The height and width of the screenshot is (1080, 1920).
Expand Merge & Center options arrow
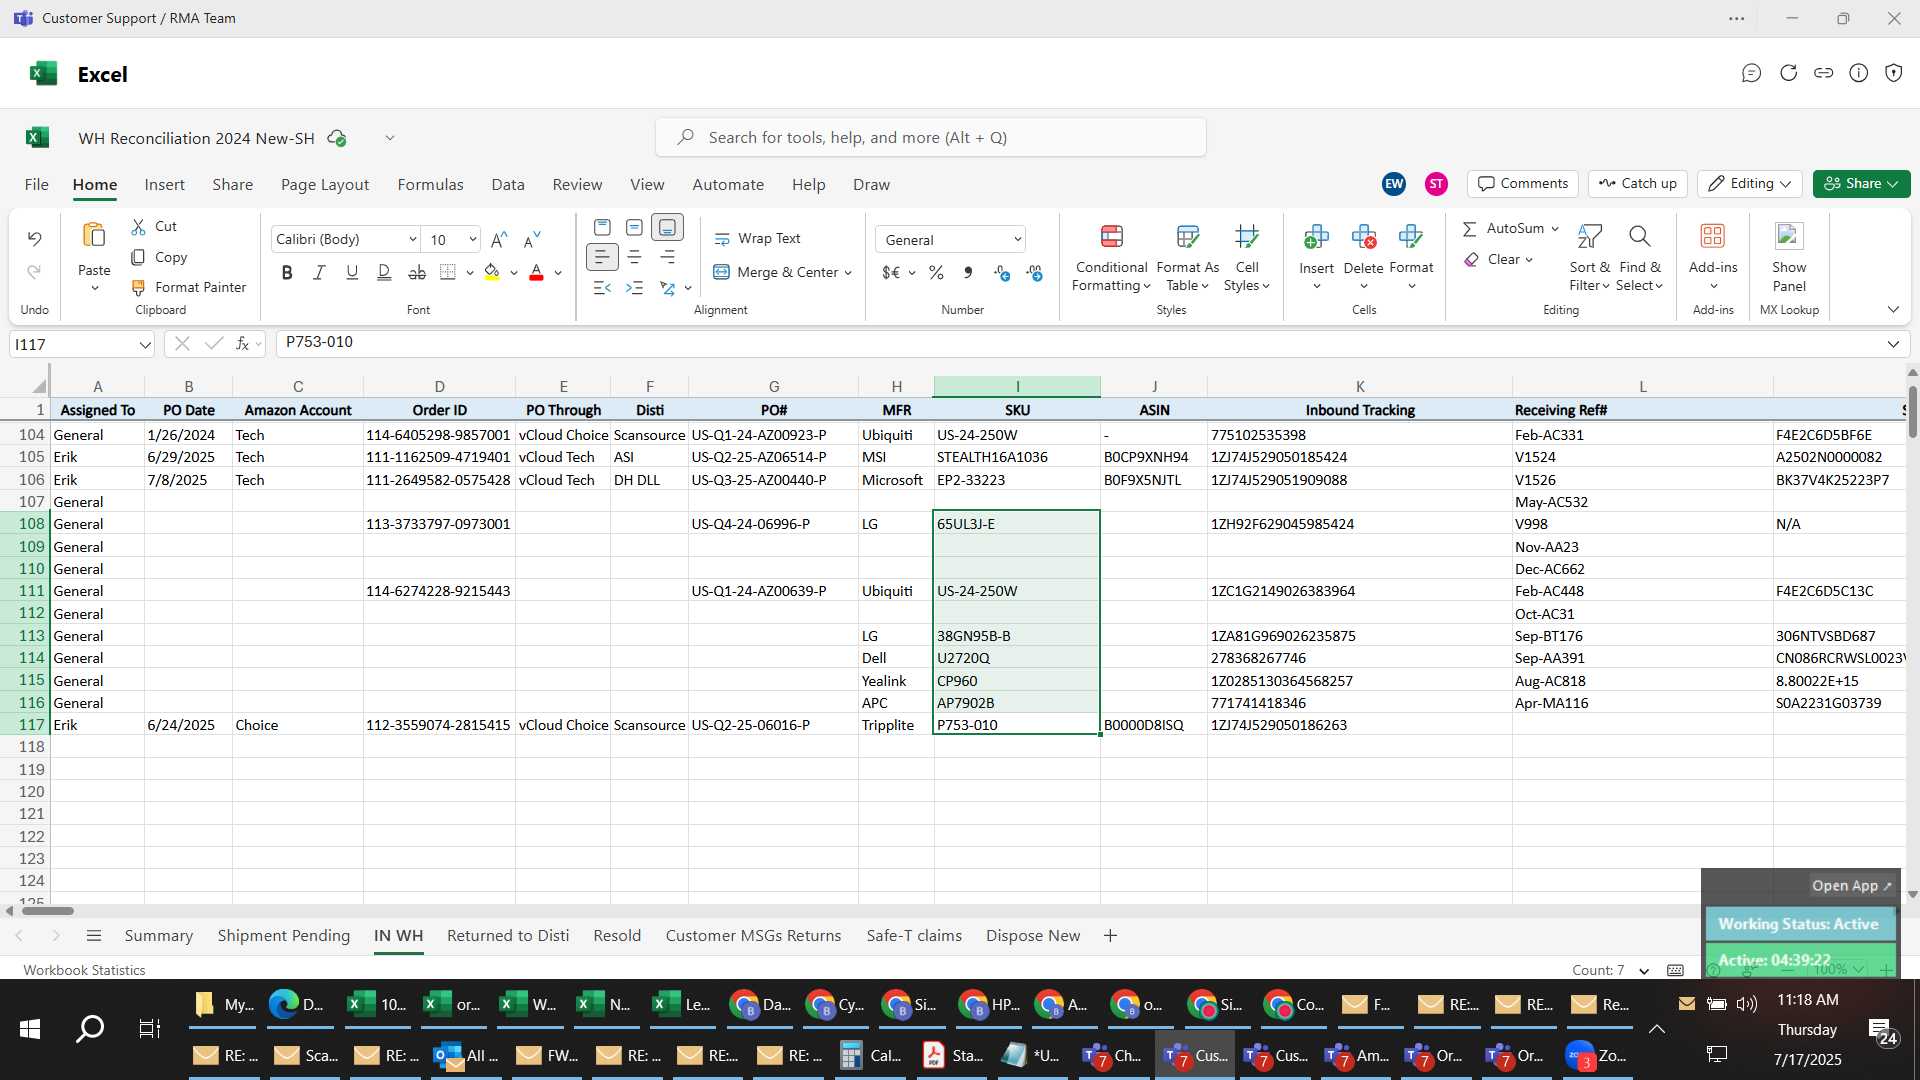pos(848,272)
